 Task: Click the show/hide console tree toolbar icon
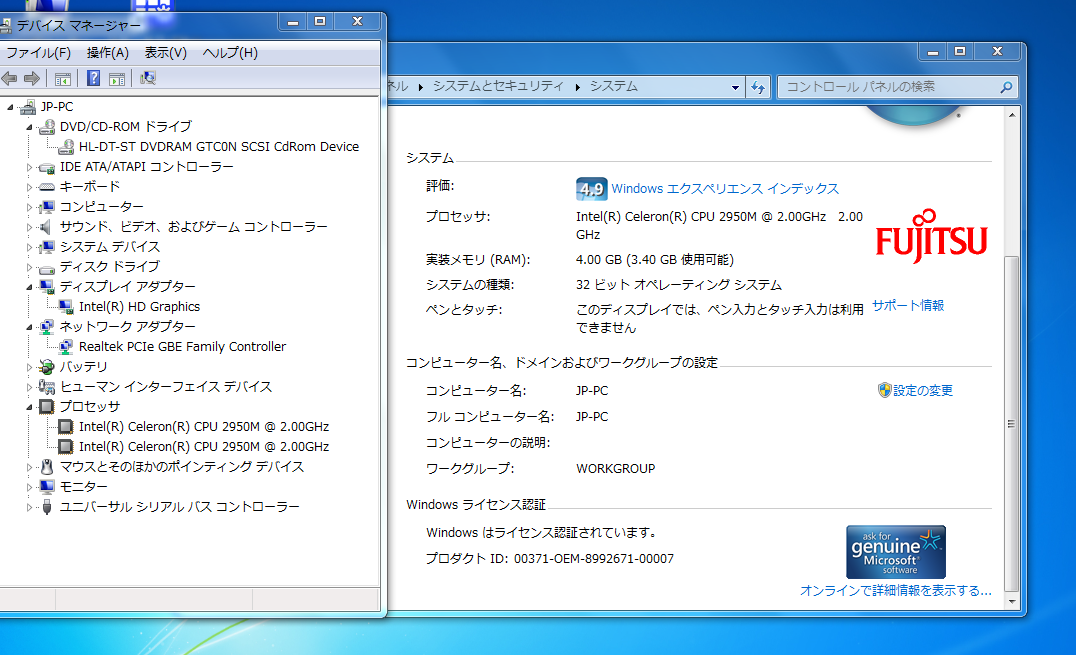[62, 79]
